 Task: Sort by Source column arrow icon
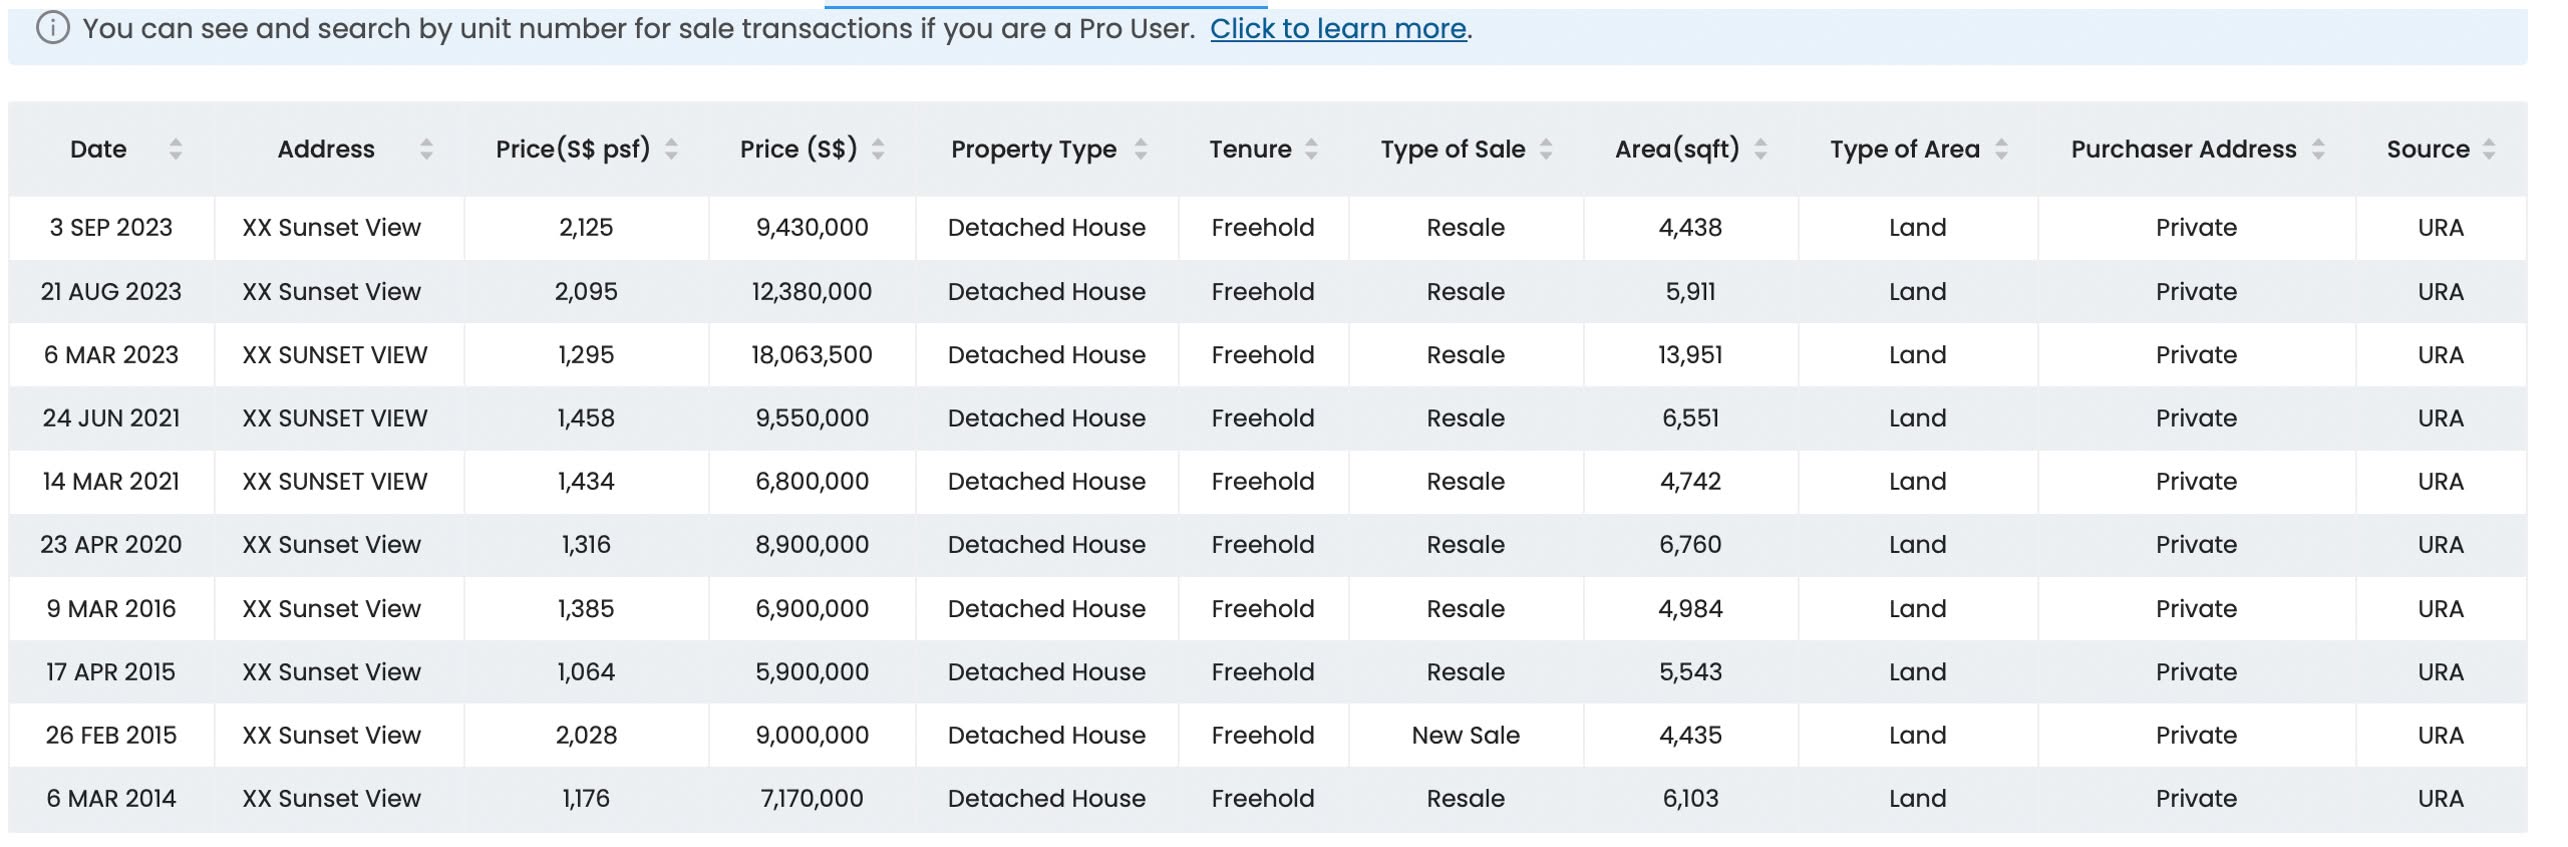pos(2489,150)
